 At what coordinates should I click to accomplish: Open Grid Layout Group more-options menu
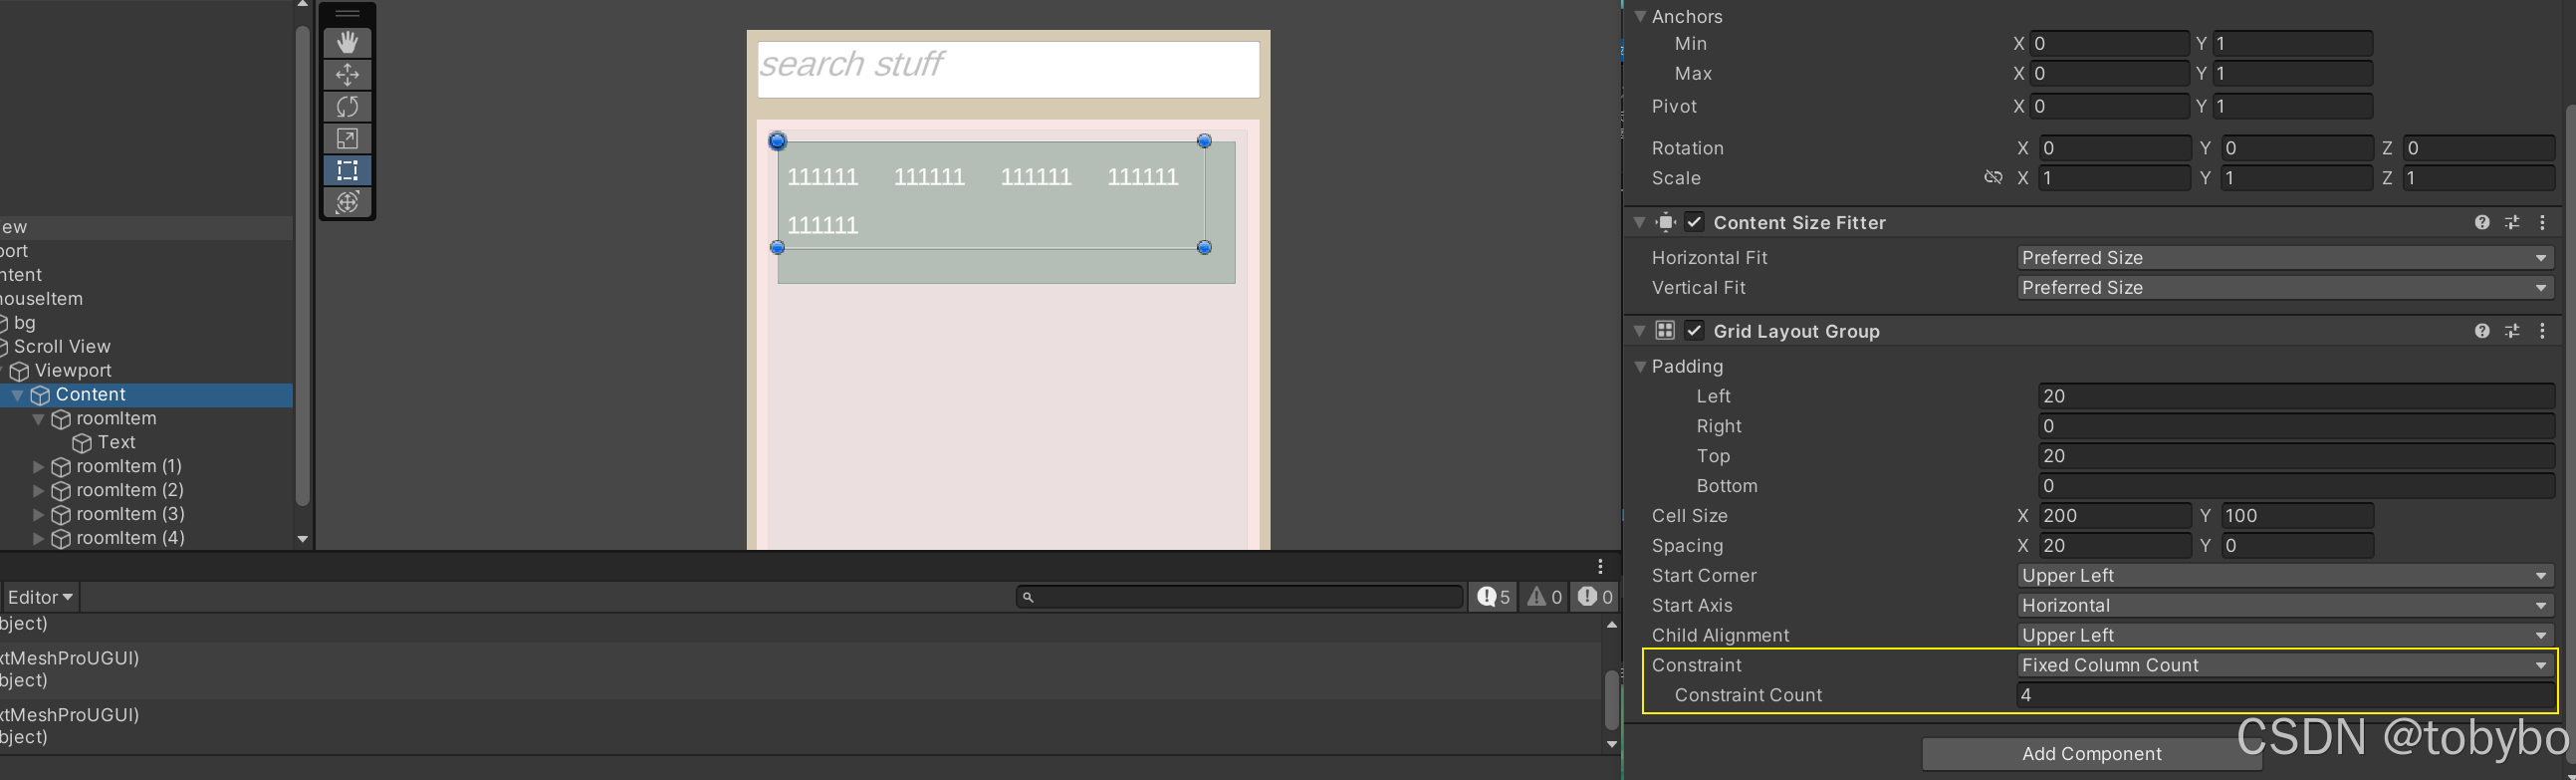tap(2543, 331)
